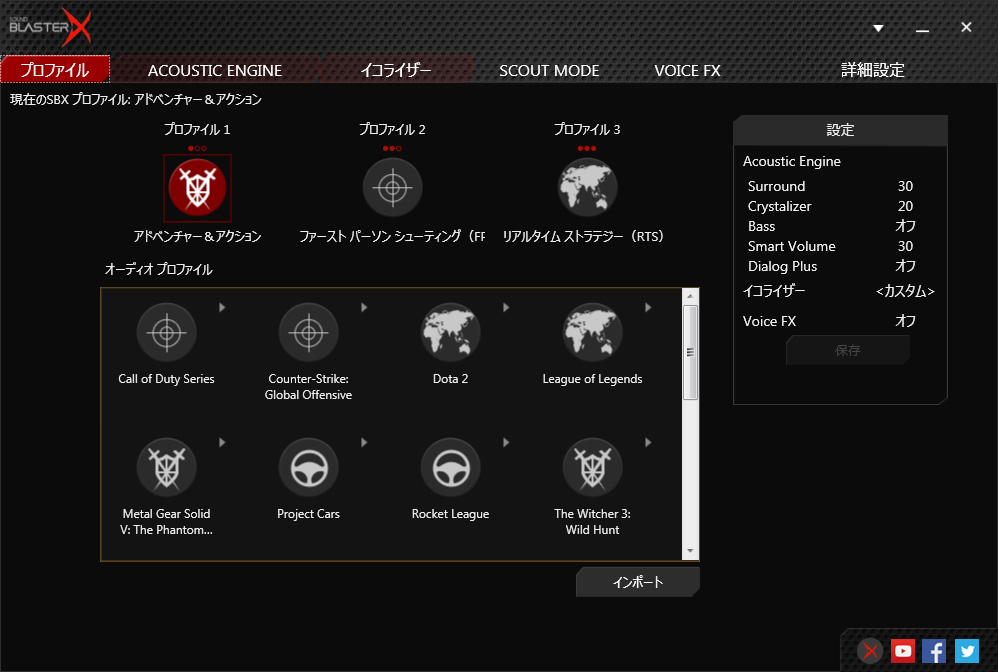Screen dimensions: 998x672
Task: Select the Profile 1 Adventure & Action shield icon
Action: (x=197, y=188)
